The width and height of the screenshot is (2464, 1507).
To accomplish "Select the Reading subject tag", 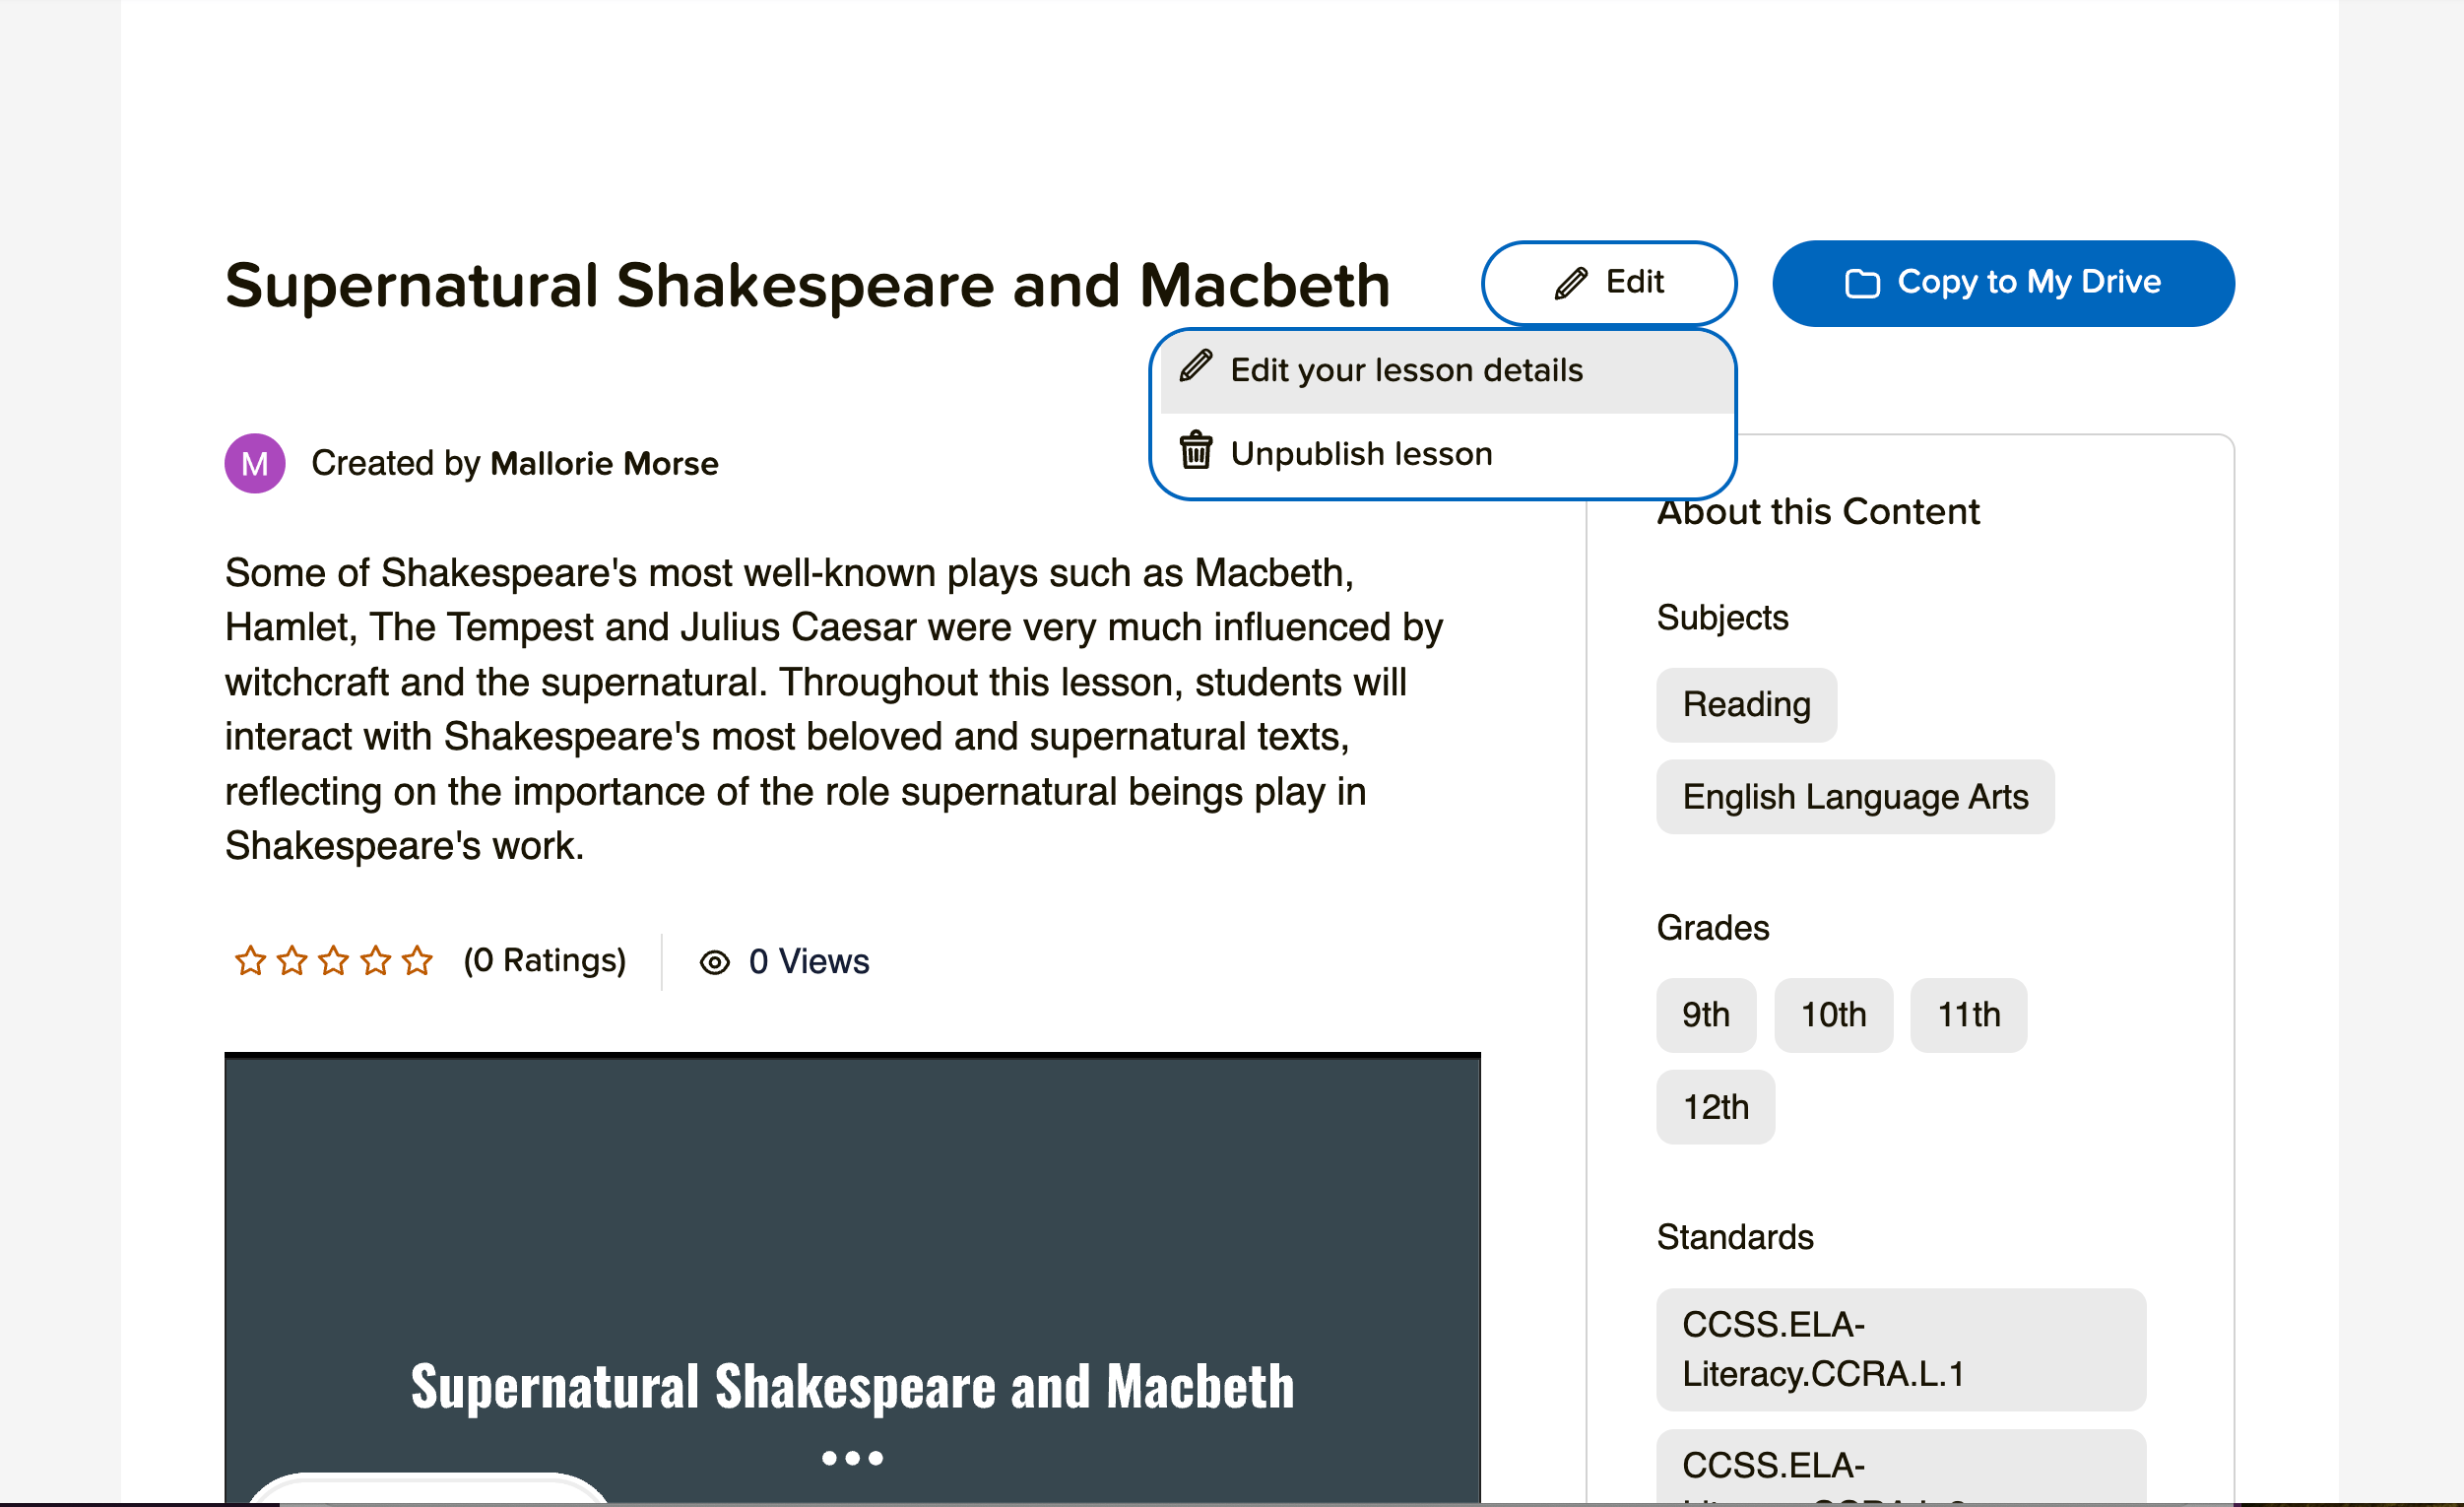I will click(1746, 705).
